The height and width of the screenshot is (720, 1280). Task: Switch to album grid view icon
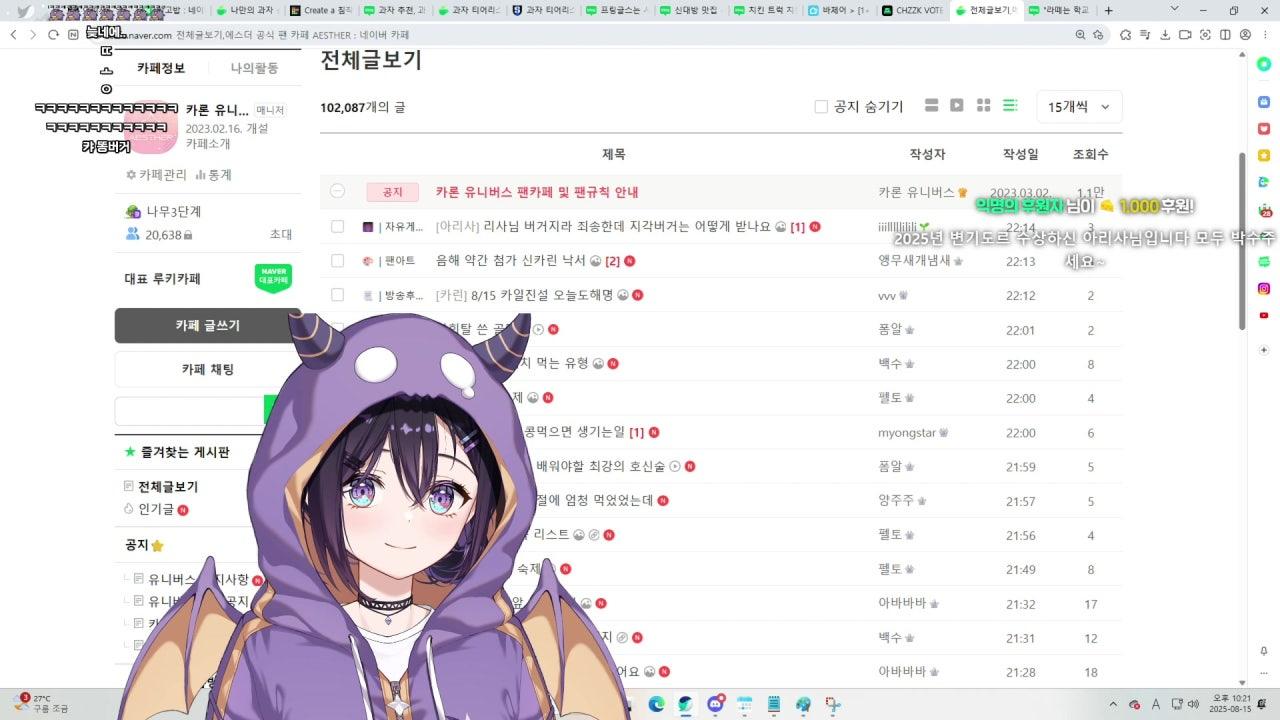click(x=983, y=106)
